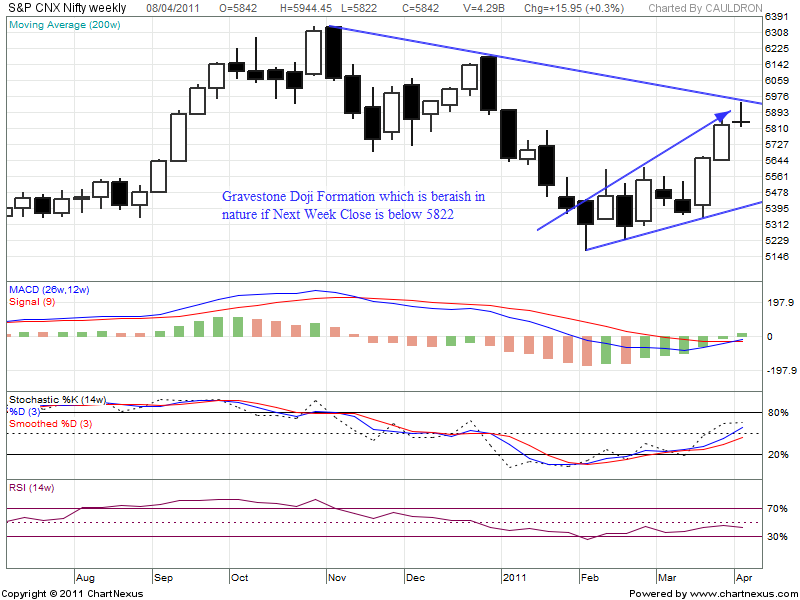Screen dimensions: 800x600
Task: Select the latest gravestone doji candle
Action: coord(741,121)
